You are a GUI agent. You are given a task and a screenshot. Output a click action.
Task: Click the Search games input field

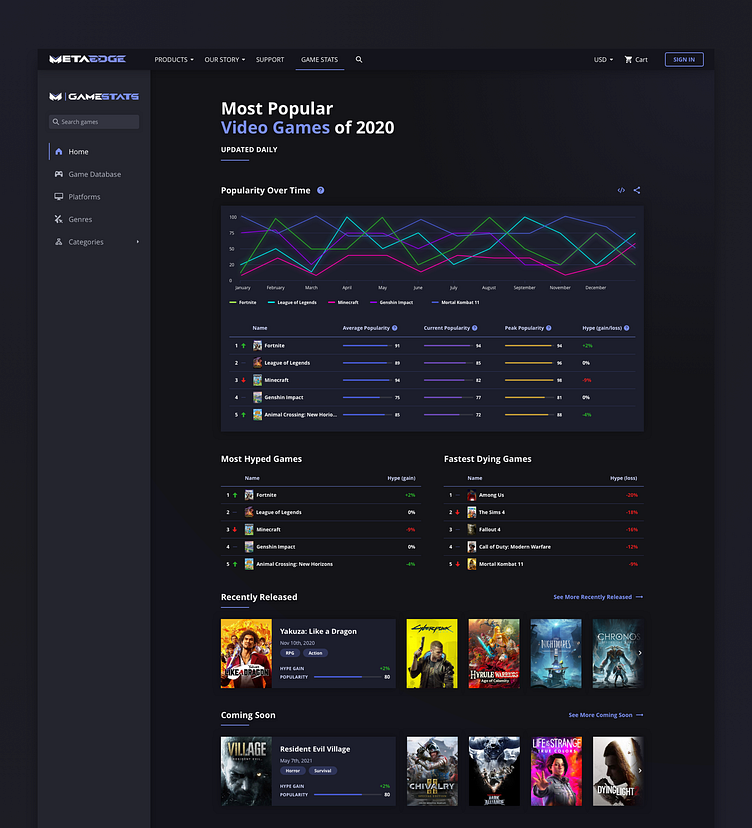click(x=94, y=122)
